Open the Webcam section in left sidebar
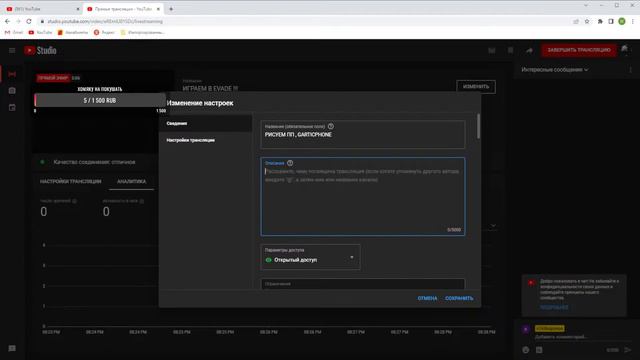640x360 pixels. [12, 91]
